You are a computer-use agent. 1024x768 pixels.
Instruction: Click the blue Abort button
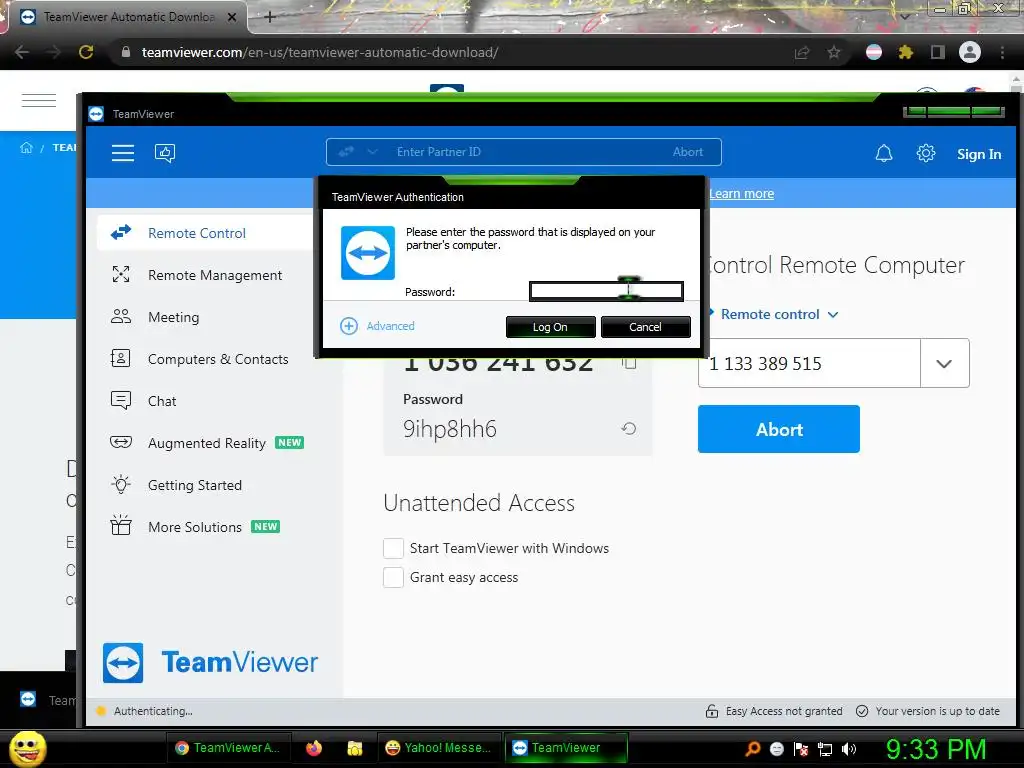778,429
